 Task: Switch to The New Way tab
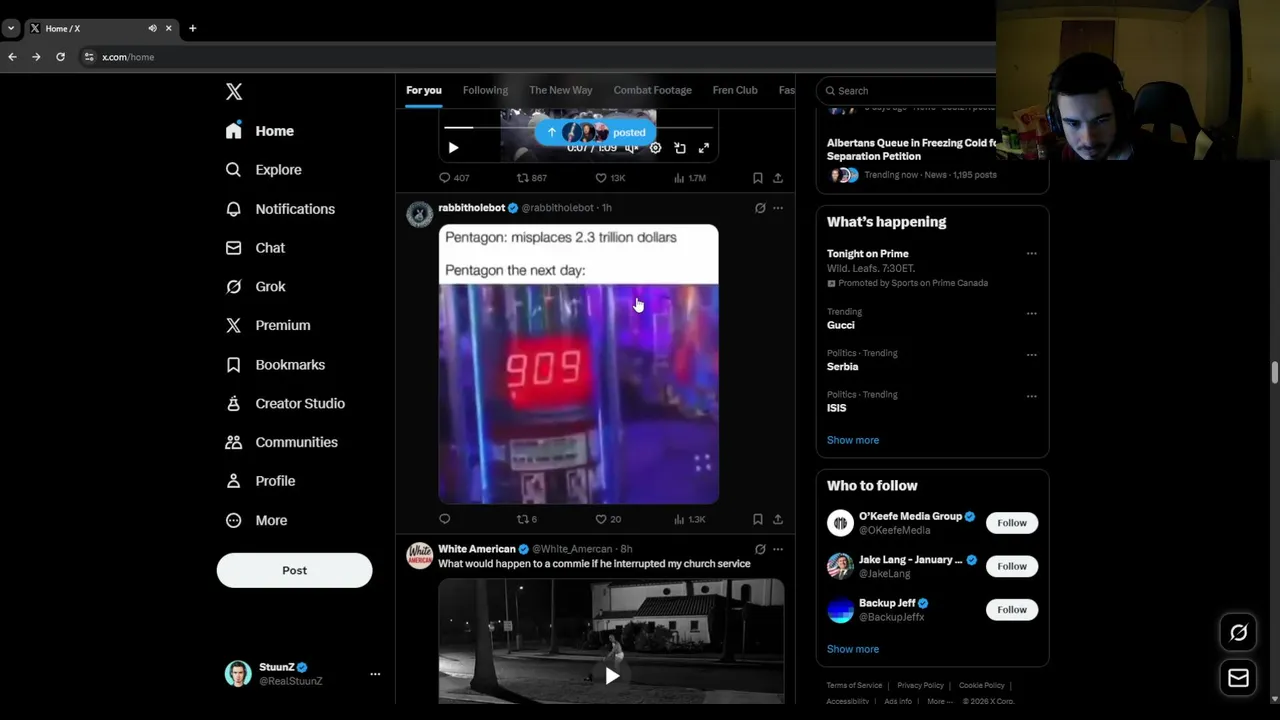pos(561,90)
